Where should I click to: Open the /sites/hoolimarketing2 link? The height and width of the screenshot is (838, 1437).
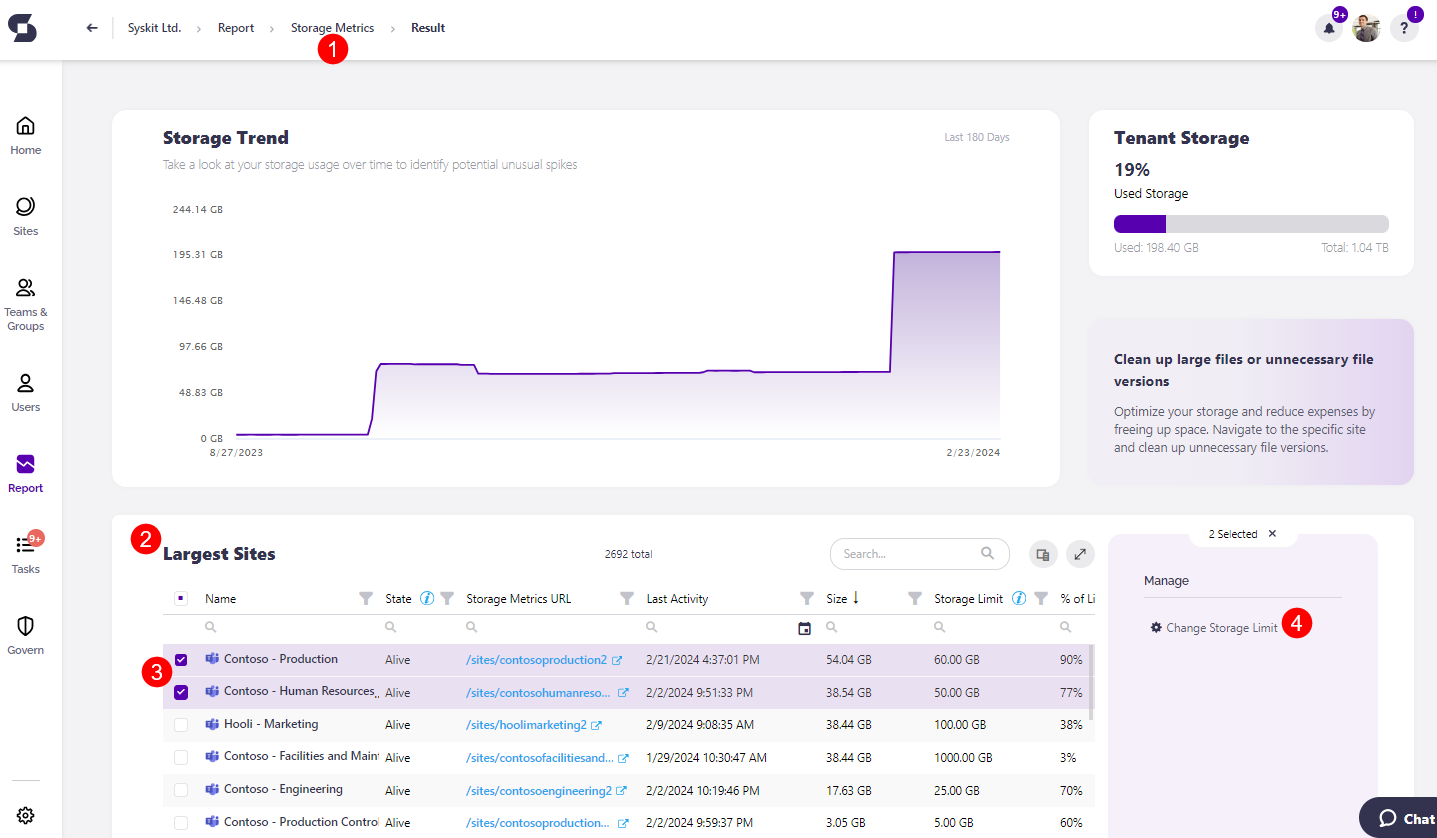pyautogui.click(x=527, y=724)
